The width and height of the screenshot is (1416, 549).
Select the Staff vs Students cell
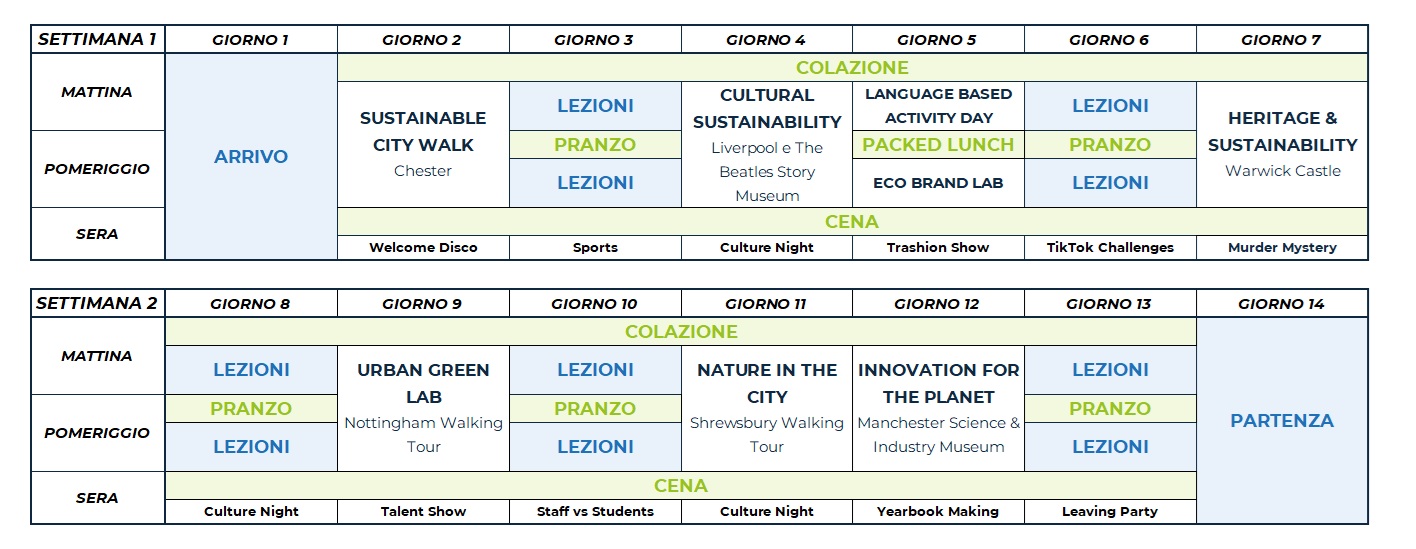point(595,512)
